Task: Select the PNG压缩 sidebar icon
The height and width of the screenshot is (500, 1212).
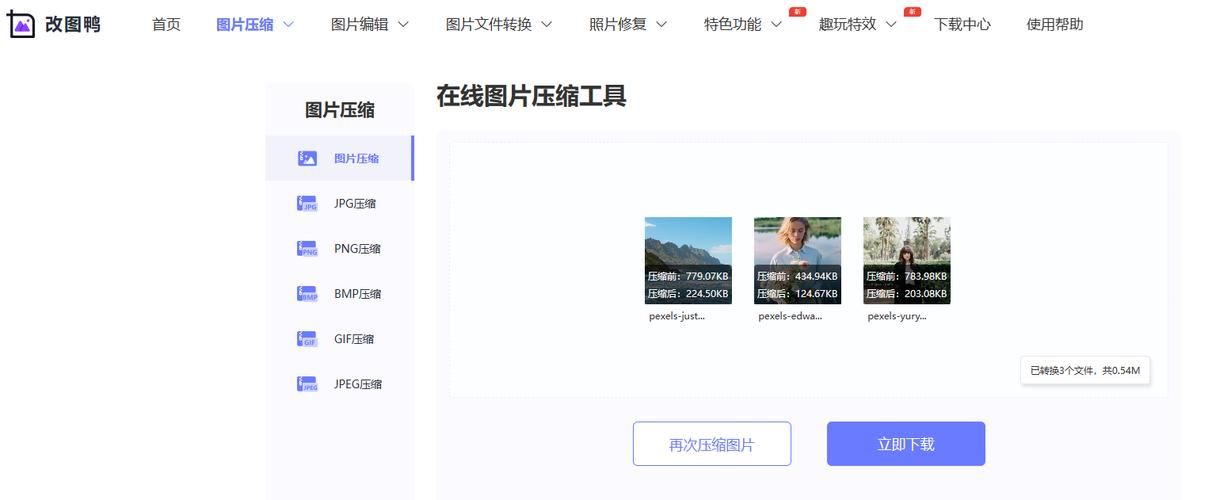Action: pyautogui.click(x=307, y=248)
